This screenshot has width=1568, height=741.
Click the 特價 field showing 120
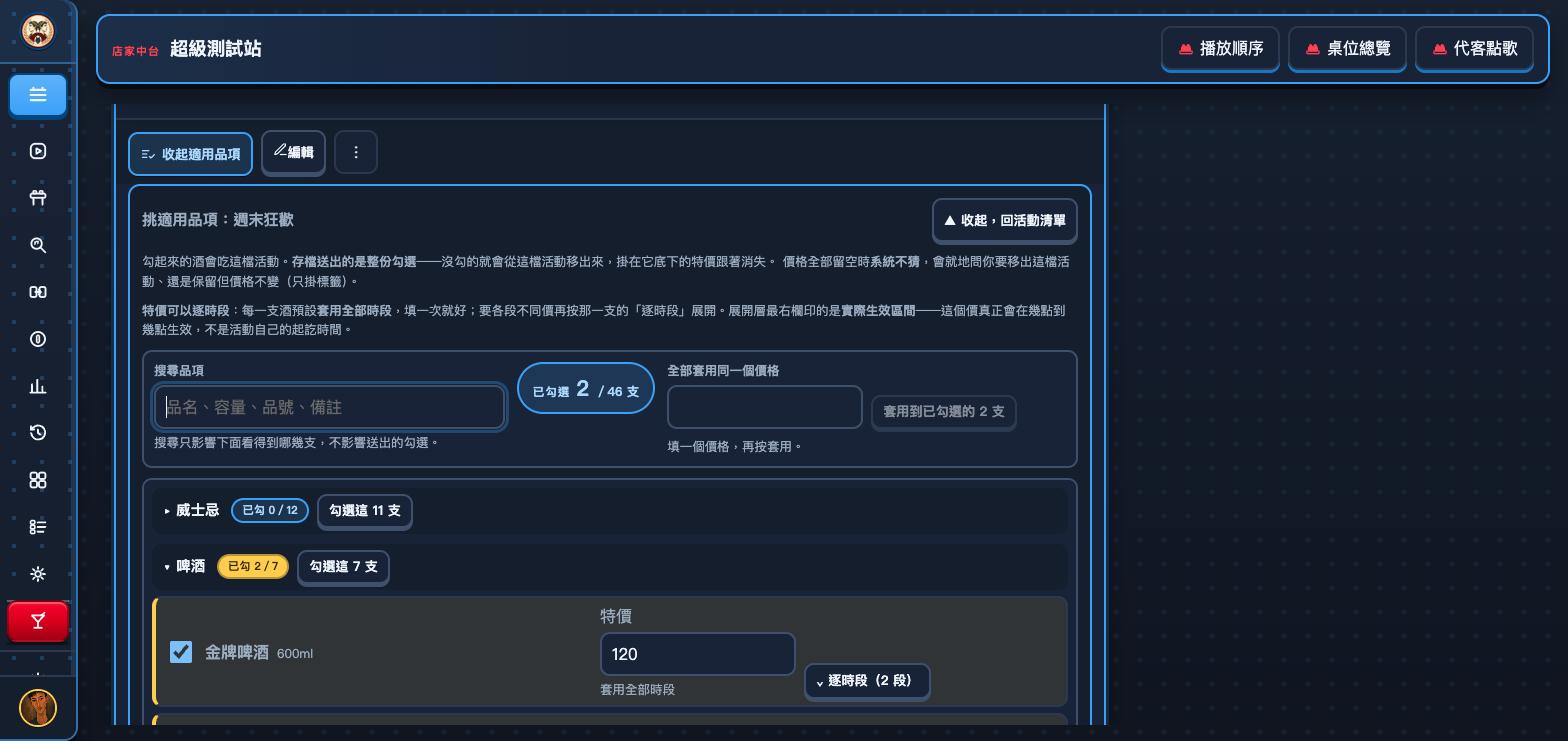[698, 654]
